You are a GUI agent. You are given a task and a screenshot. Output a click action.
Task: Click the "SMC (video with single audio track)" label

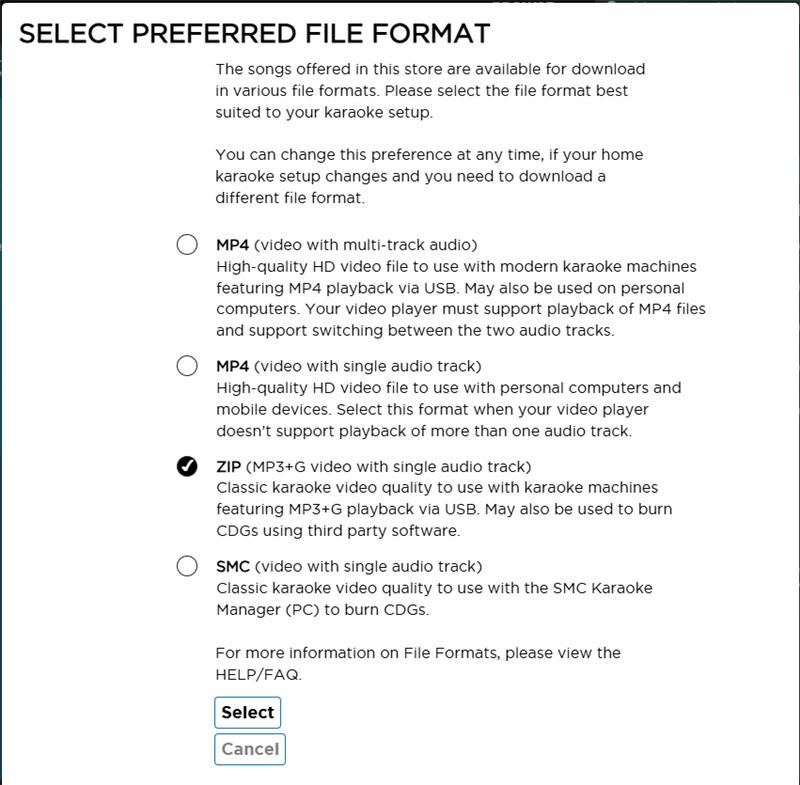point(349,566)
